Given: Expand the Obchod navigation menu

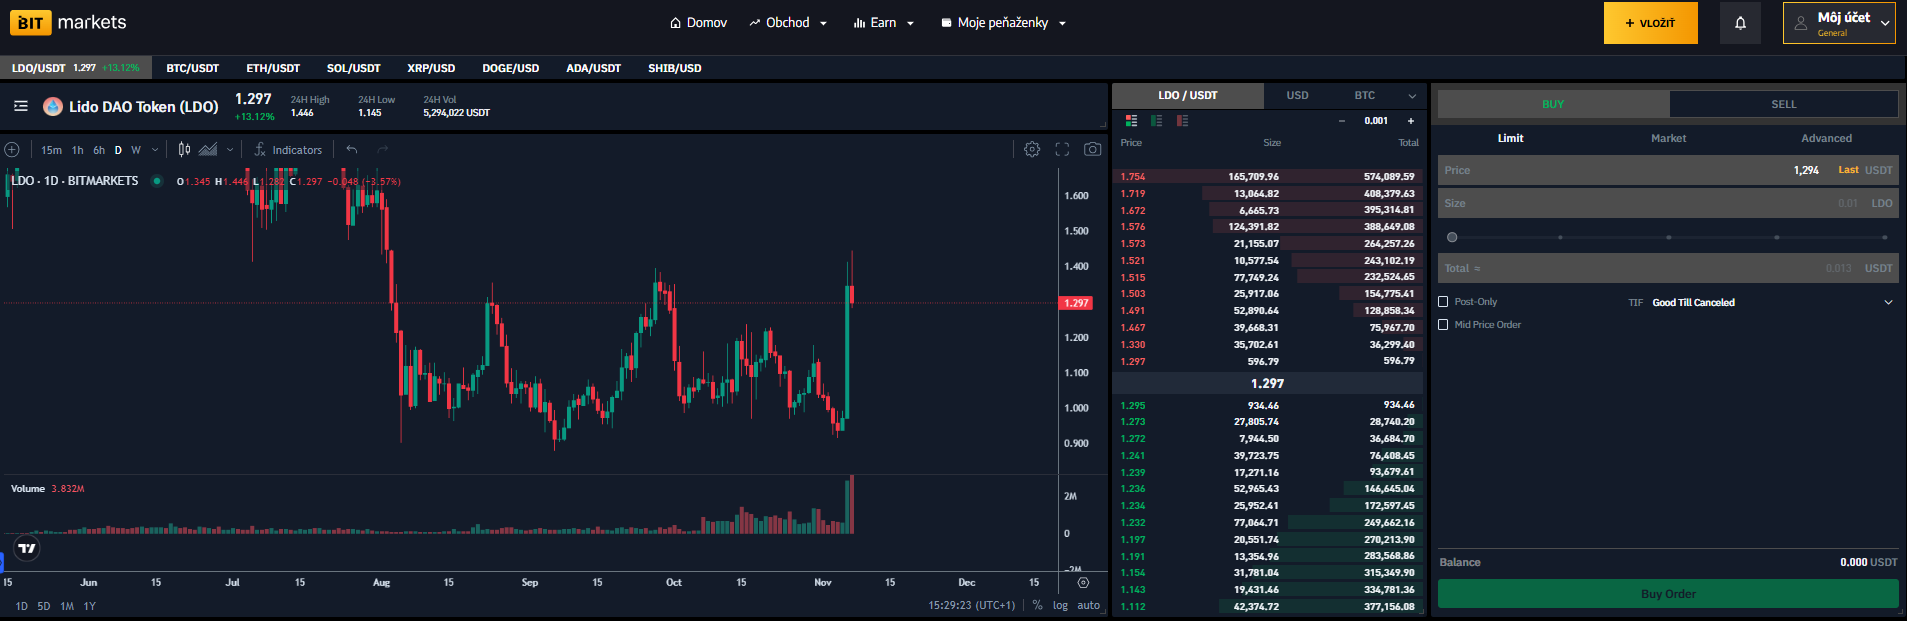Looking at the screenshot, I should pyautogui.click(x=788, y=23).
